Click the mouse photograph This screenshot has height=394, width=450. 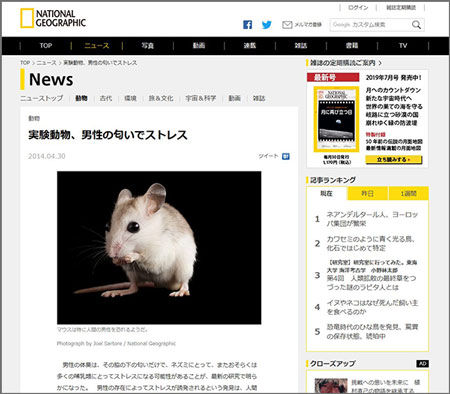tap(159, 248)
